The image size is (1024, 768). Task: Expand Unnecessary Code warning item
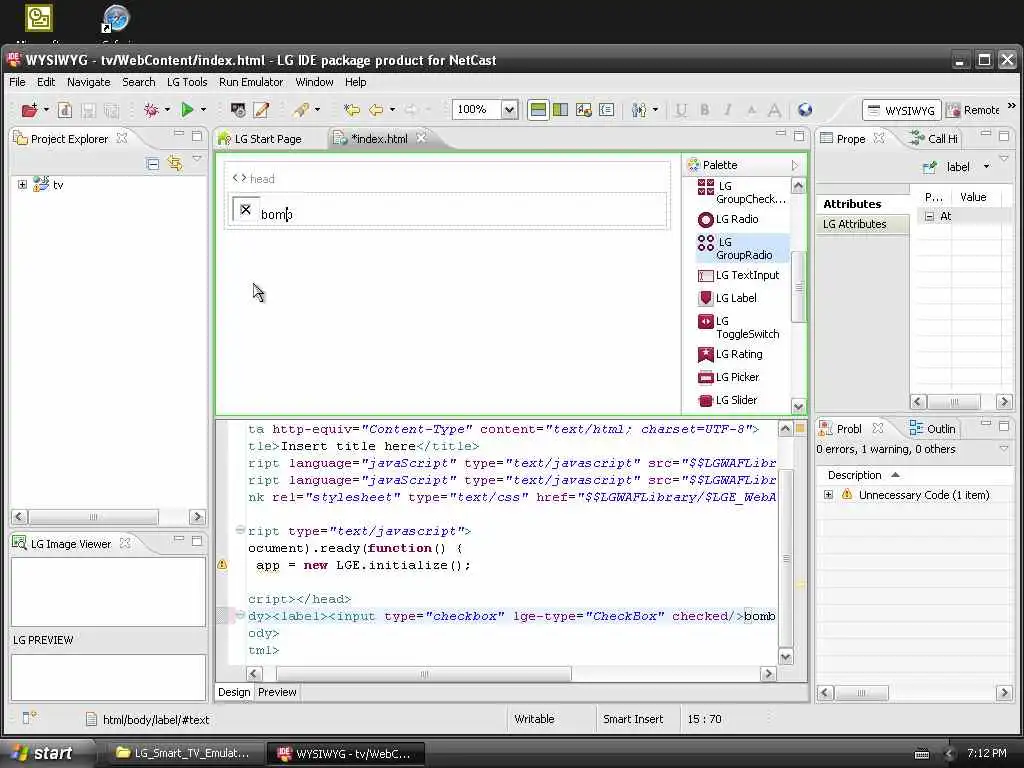click(x=828, y=495)
